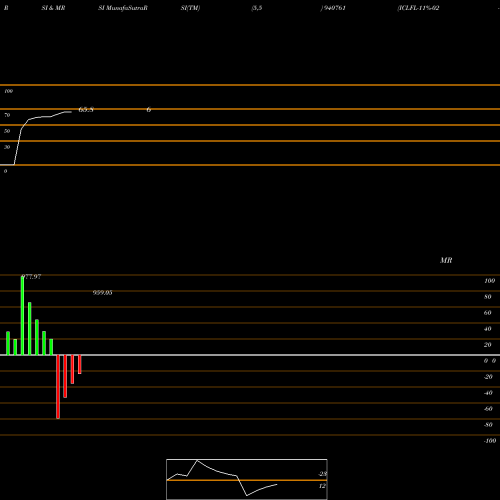The image size is (500, 500).
Task: Click the MR axis label 100
Action: pos(489,281)
